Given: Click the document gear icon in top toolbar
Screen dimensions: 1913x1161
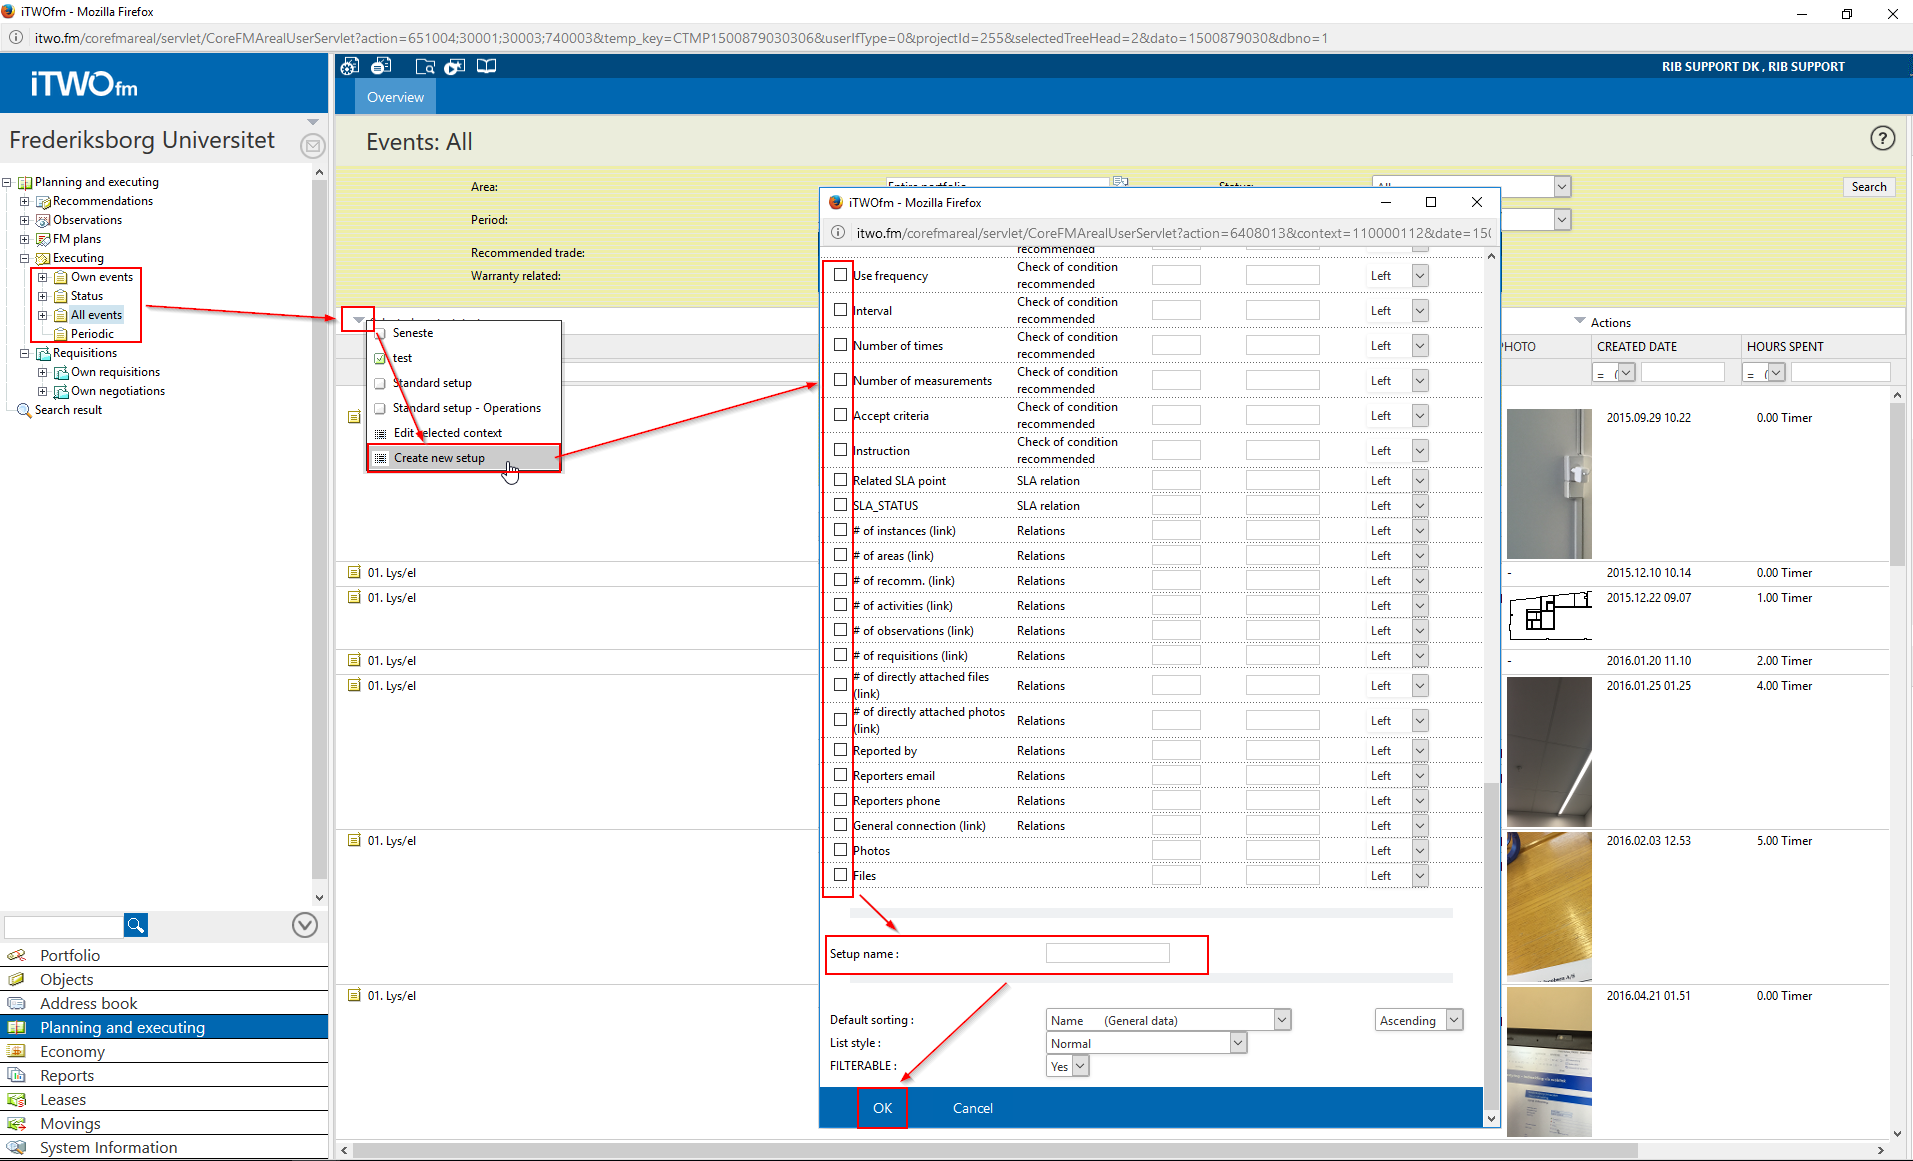Looking at the screenshot, I should 349,66.
